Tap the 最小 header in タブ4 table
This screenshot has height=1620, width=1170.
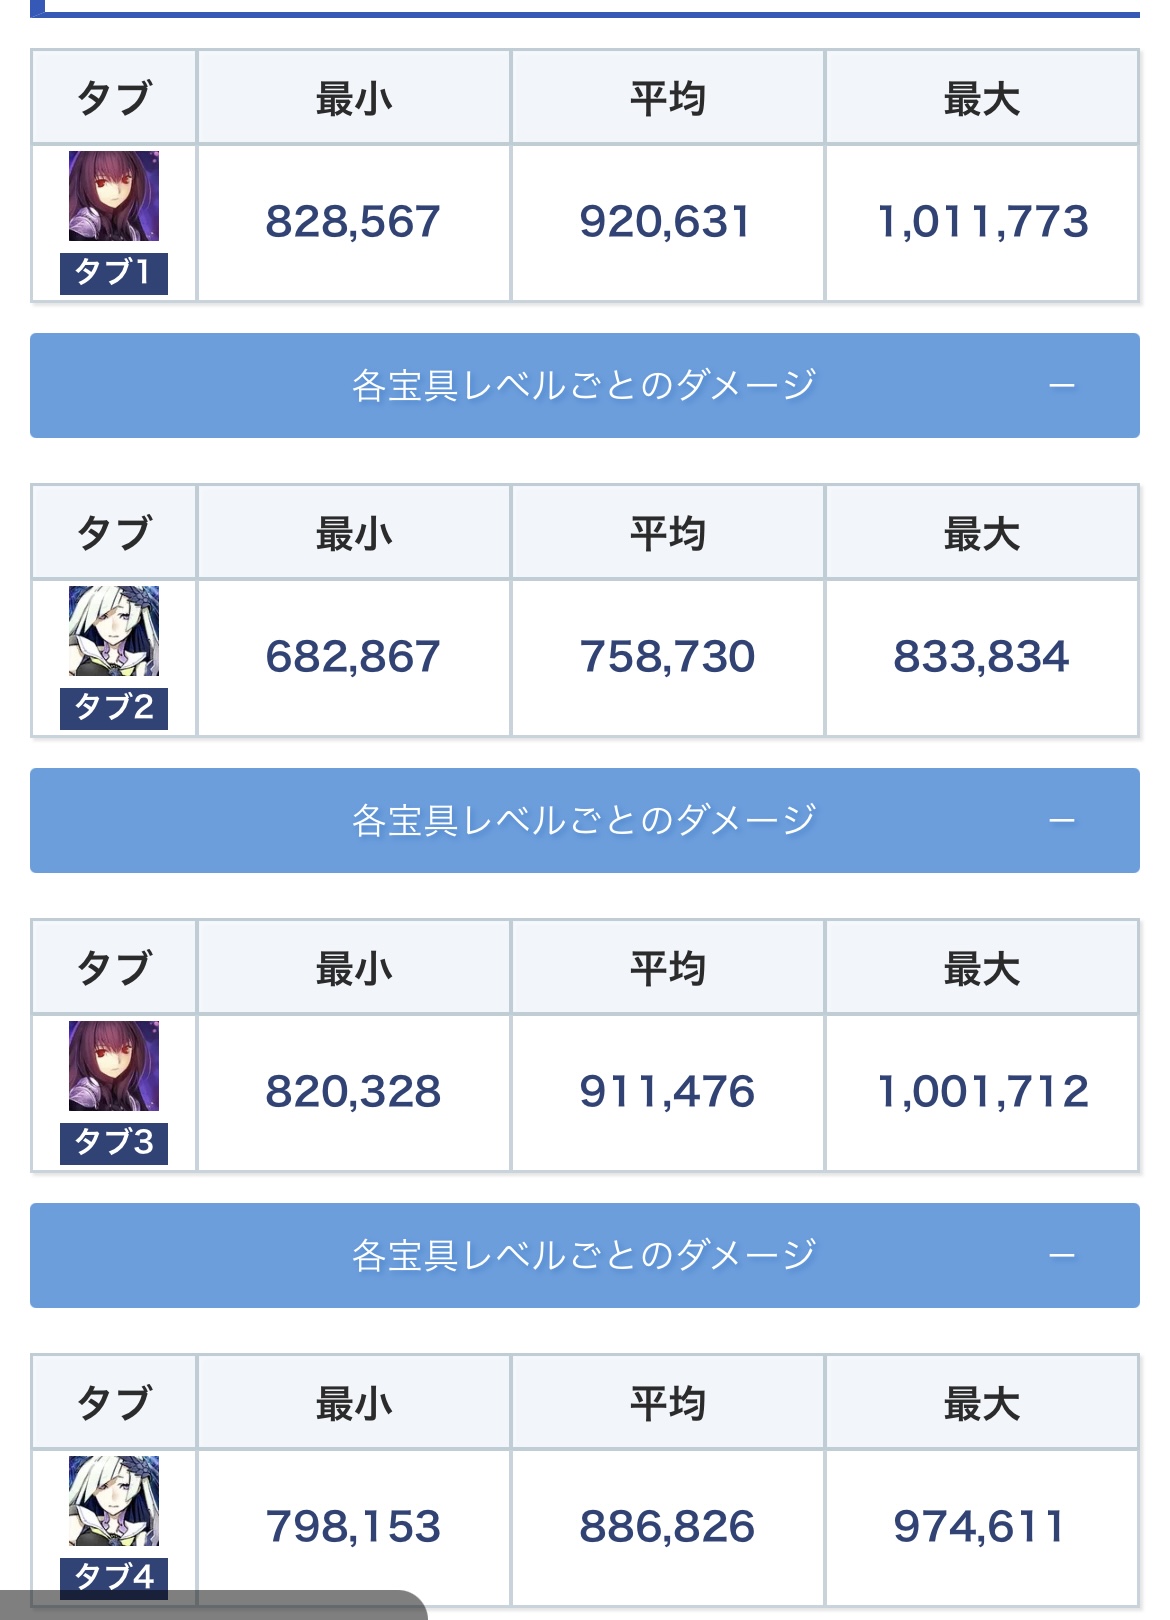(354, 1404)
